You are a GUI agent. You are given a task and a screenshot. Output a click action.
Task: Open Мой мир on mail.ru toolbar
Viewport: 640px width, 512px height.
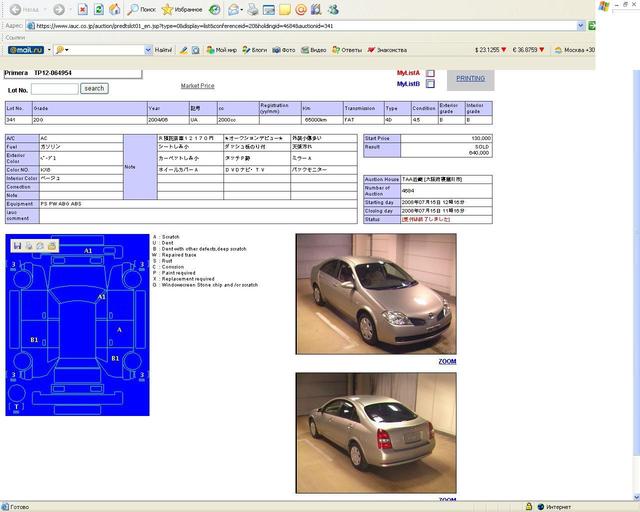(222, 50)
